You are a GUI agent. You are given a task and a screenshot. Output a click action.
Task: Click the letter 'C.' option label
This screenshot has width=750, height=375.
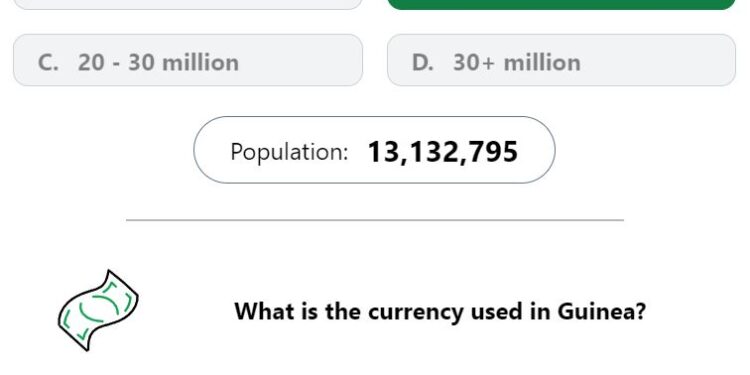tap(48, 63)
